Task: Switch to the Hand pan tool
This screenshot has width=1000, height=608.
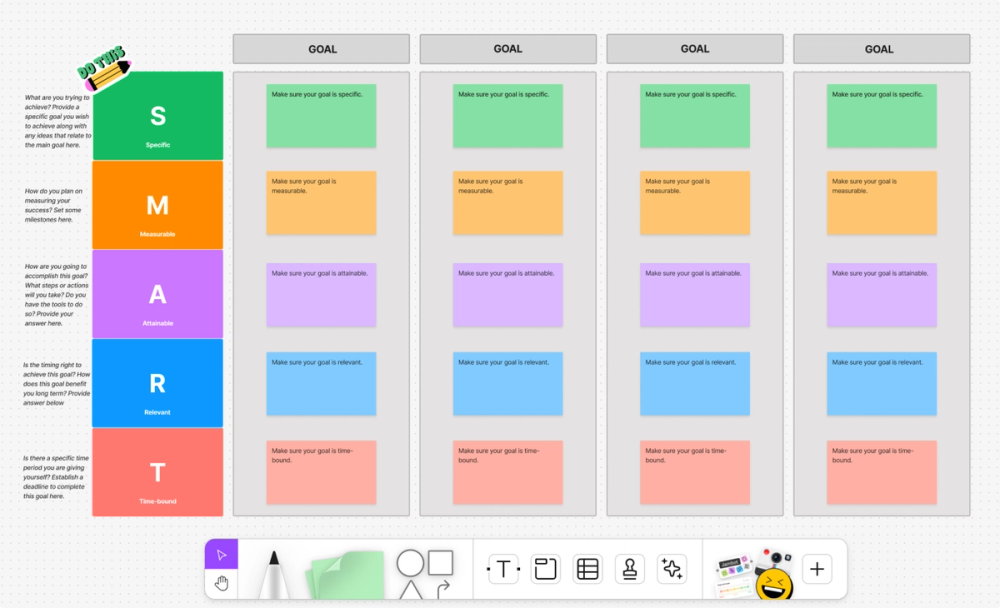Action: (x=221, y=581)
